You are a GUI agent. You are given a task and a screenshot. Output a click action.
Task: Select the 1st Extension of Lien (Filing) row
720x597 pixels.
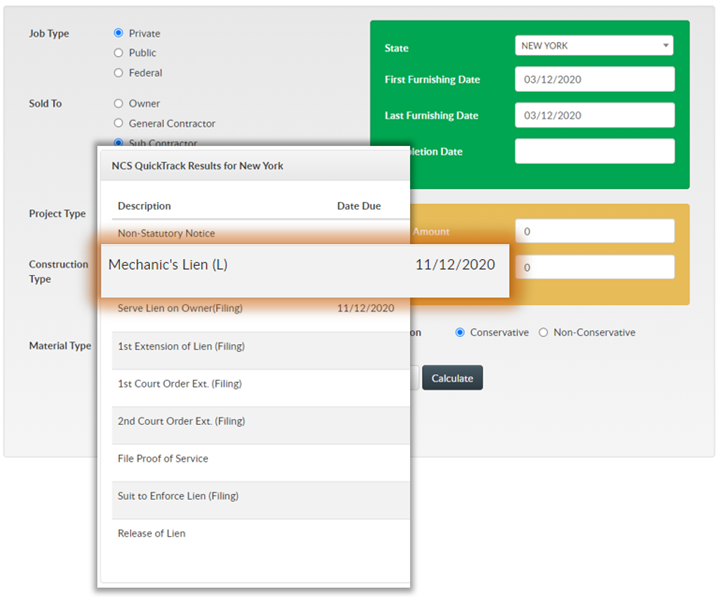pos(254,346)
